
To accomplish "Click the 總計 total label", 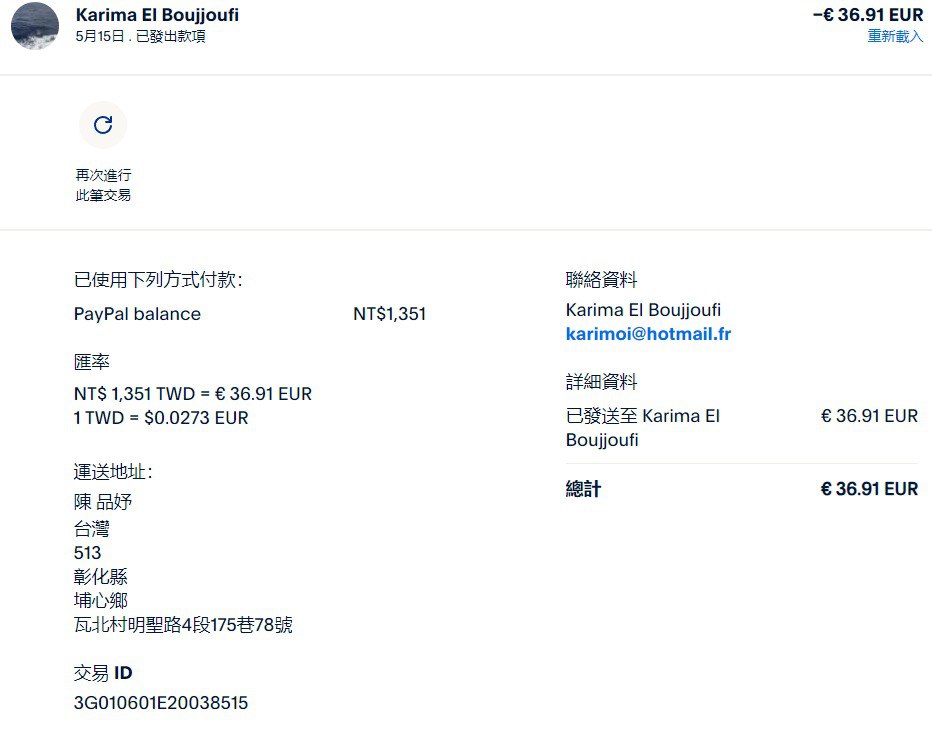I will click(584, 489).
